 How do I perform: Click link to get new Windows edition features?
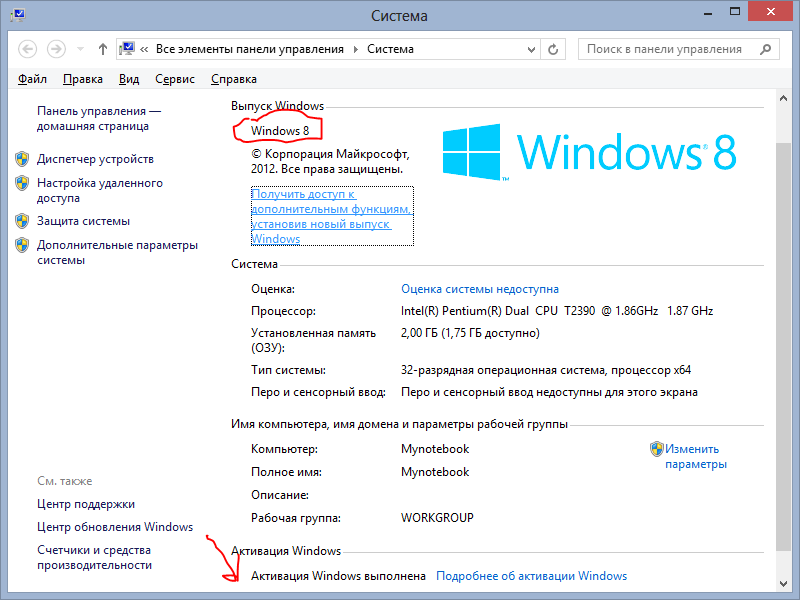click(x=332, y=216)
